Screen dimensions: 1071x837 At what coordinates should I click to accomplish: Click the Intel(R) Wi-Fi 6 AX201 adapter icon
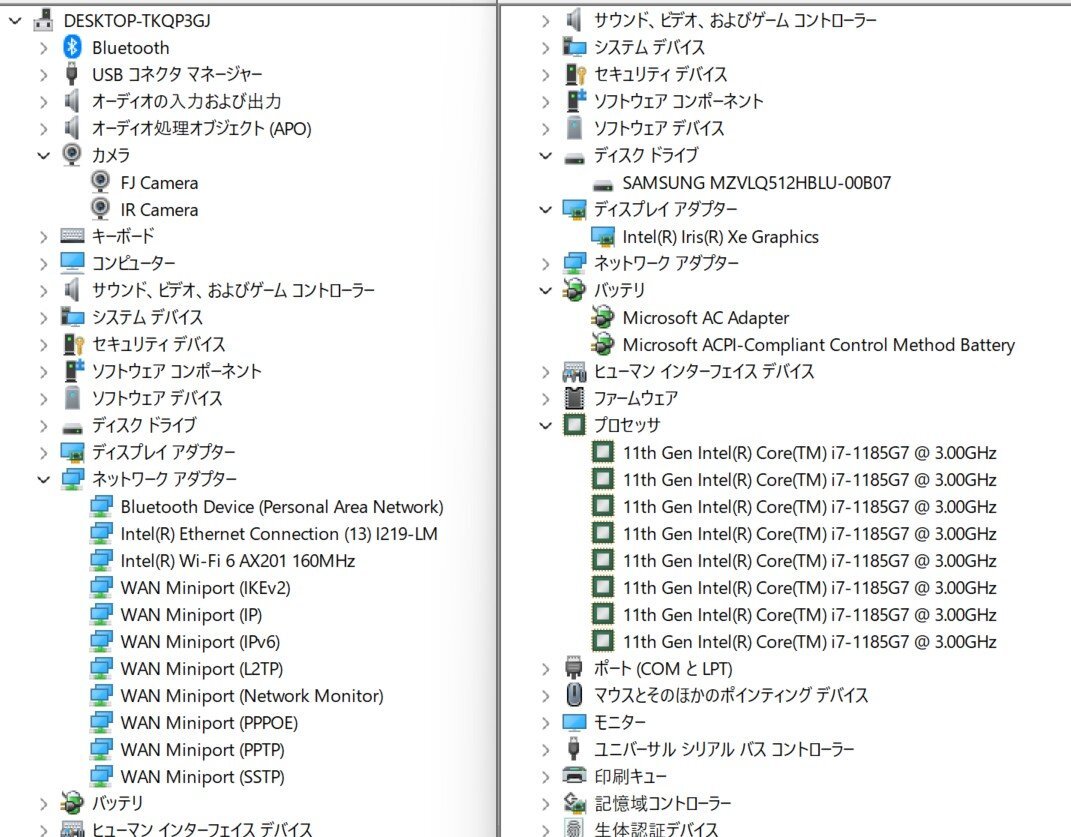coord(101,560)
